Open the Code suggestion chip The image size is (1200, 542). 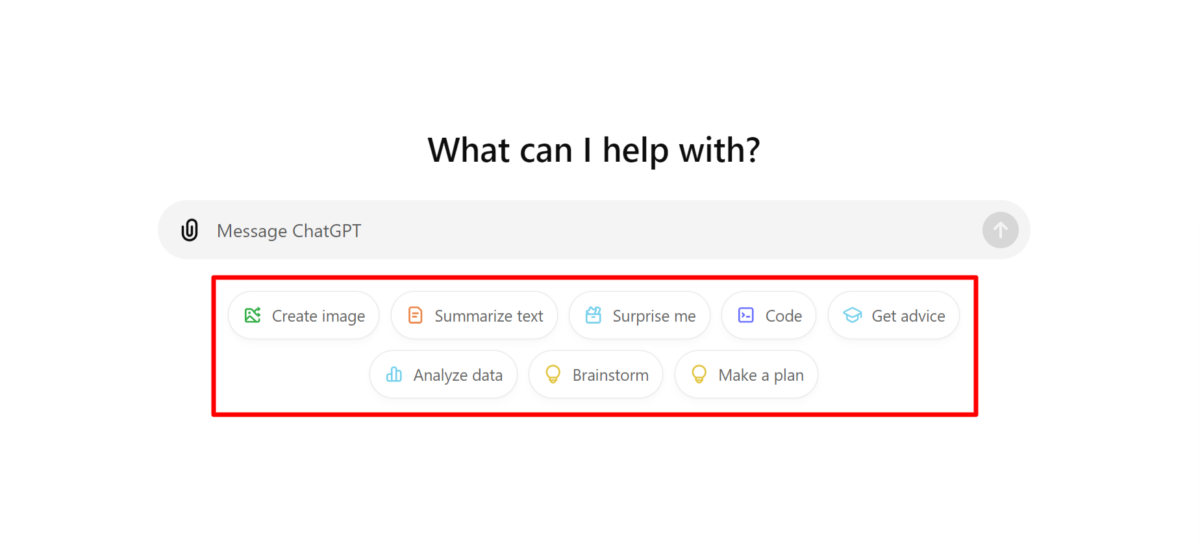(783, 316)
